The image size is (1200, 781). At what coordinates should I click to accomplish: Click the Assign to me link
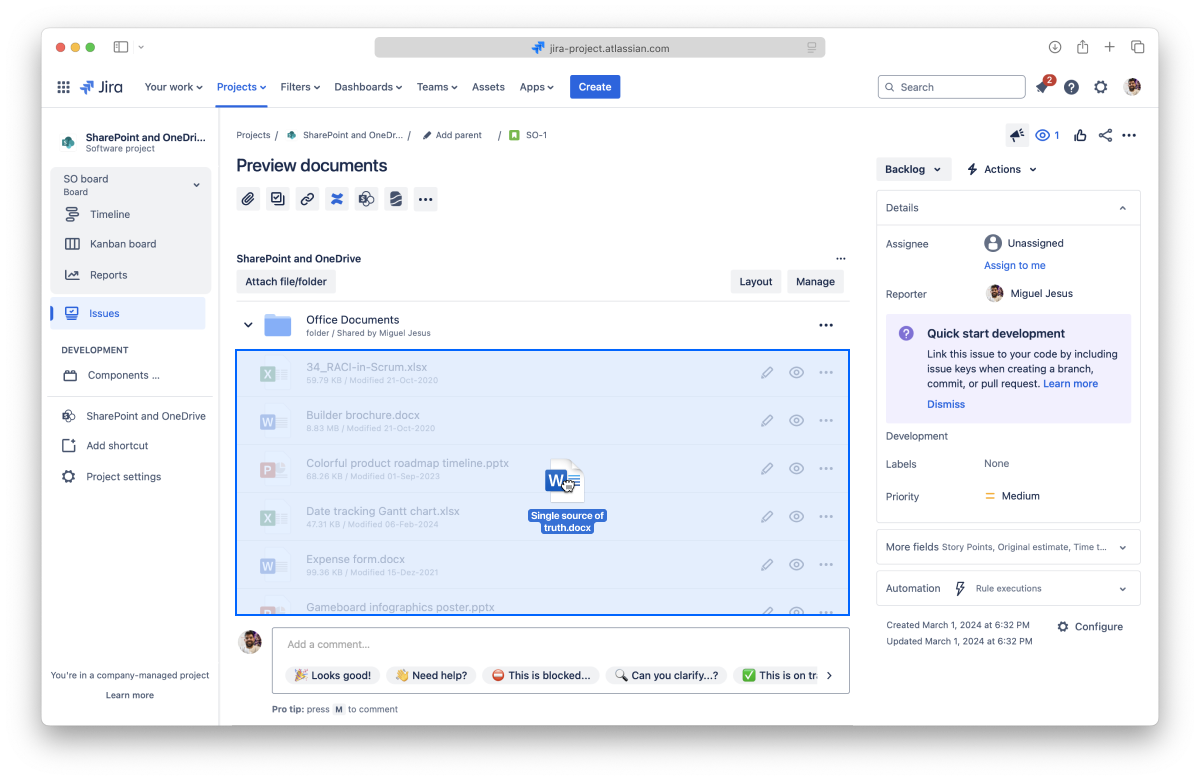pyautogui.click(x=1014, y=266)
